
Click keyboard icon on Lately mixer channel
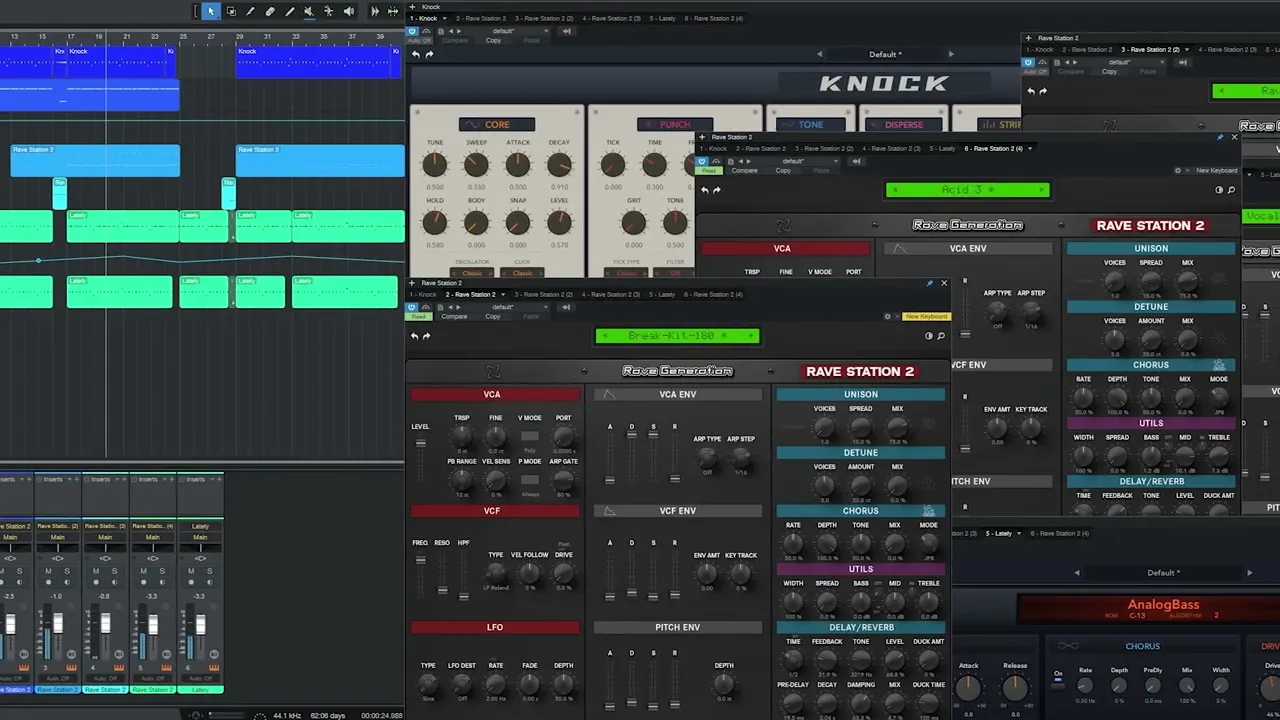pyautogui.click(x=213, y=668)
